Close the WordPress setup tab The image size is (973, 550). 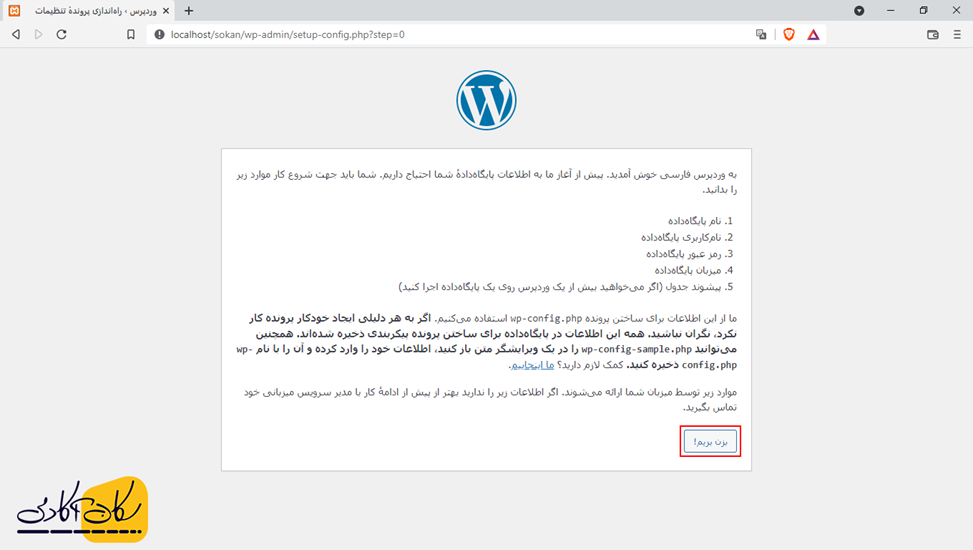point(166,11)
